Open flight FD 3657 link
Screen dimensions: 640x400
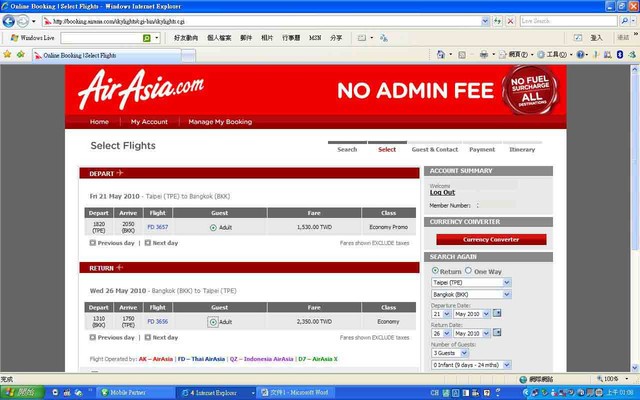tap(158, 227)
